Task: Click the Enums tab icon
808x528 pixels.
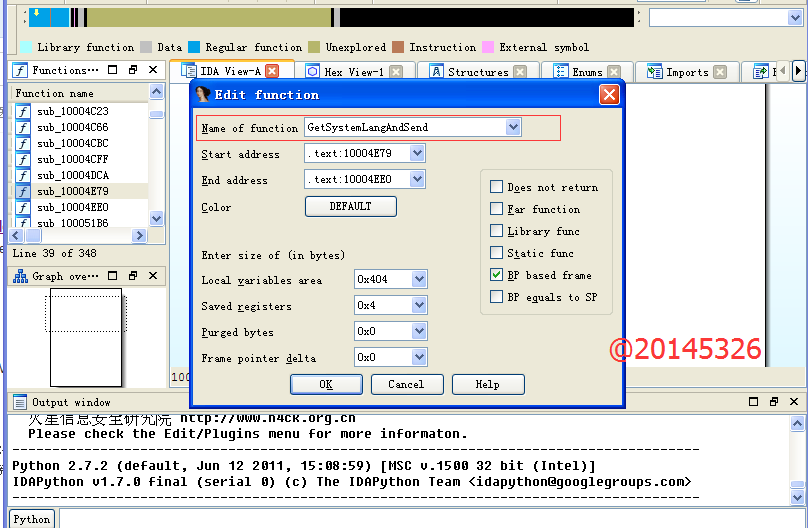Action: (x=560, y=72)
